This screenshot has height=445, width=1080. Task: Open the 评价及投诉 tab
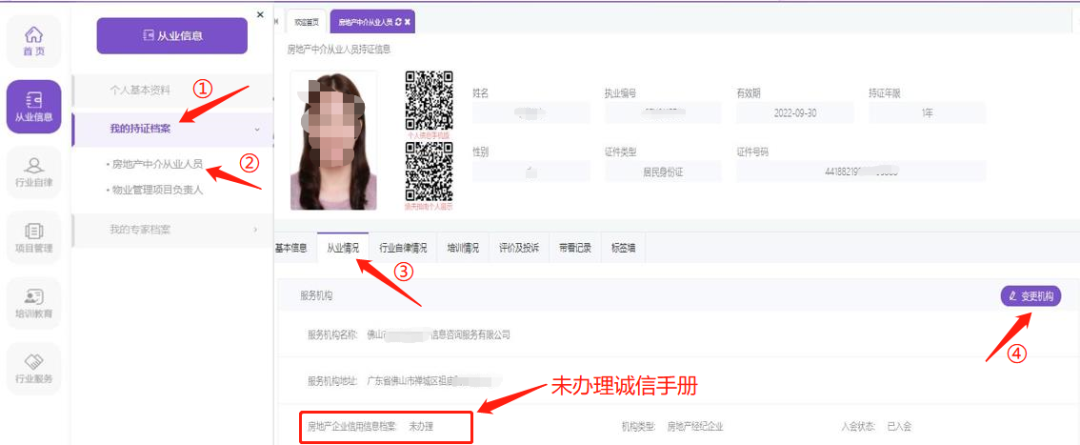click(x=519, y=248)
